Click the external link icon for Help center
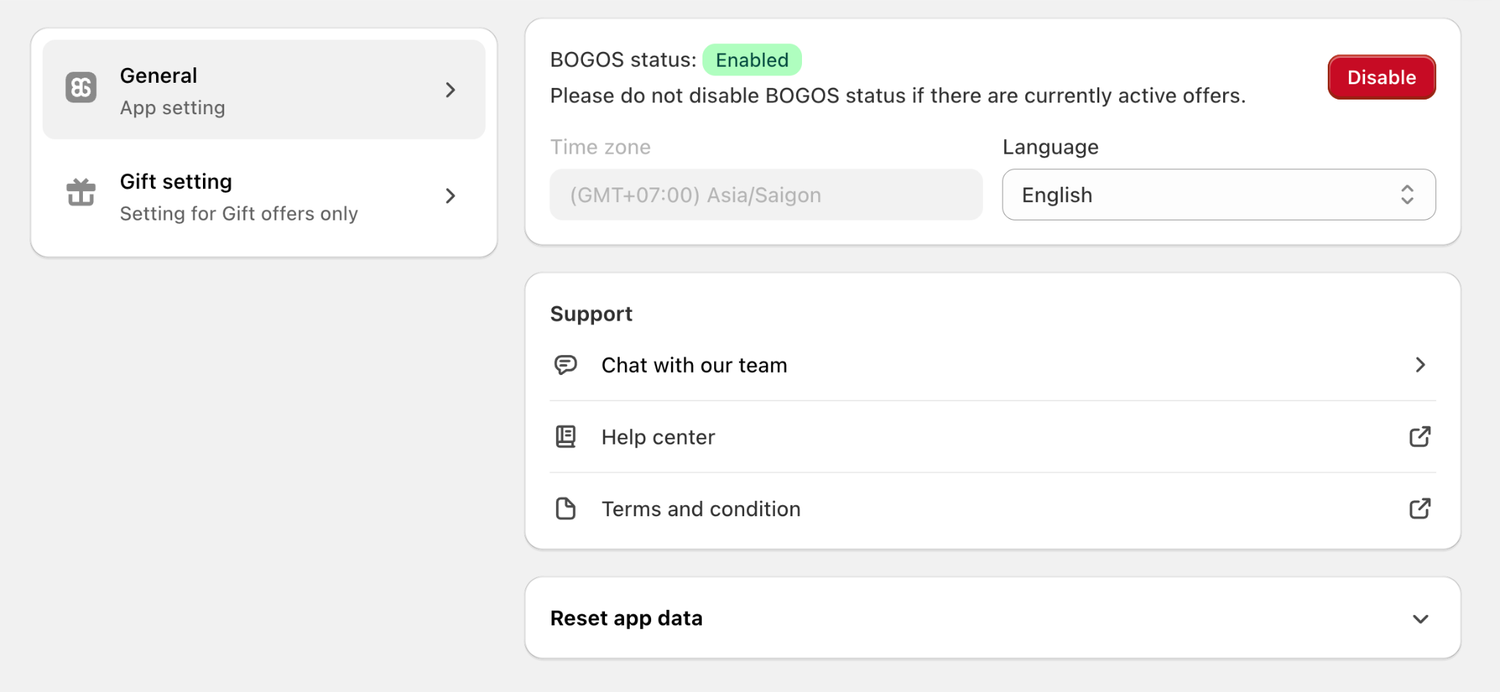Screen dimensions: 1500x692 point(1420,437)
